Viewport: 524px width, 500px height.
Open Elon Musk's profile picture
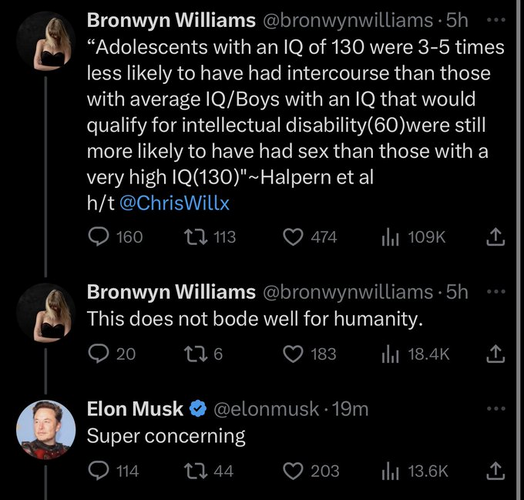pyautogui.click(x=46, y=429)
